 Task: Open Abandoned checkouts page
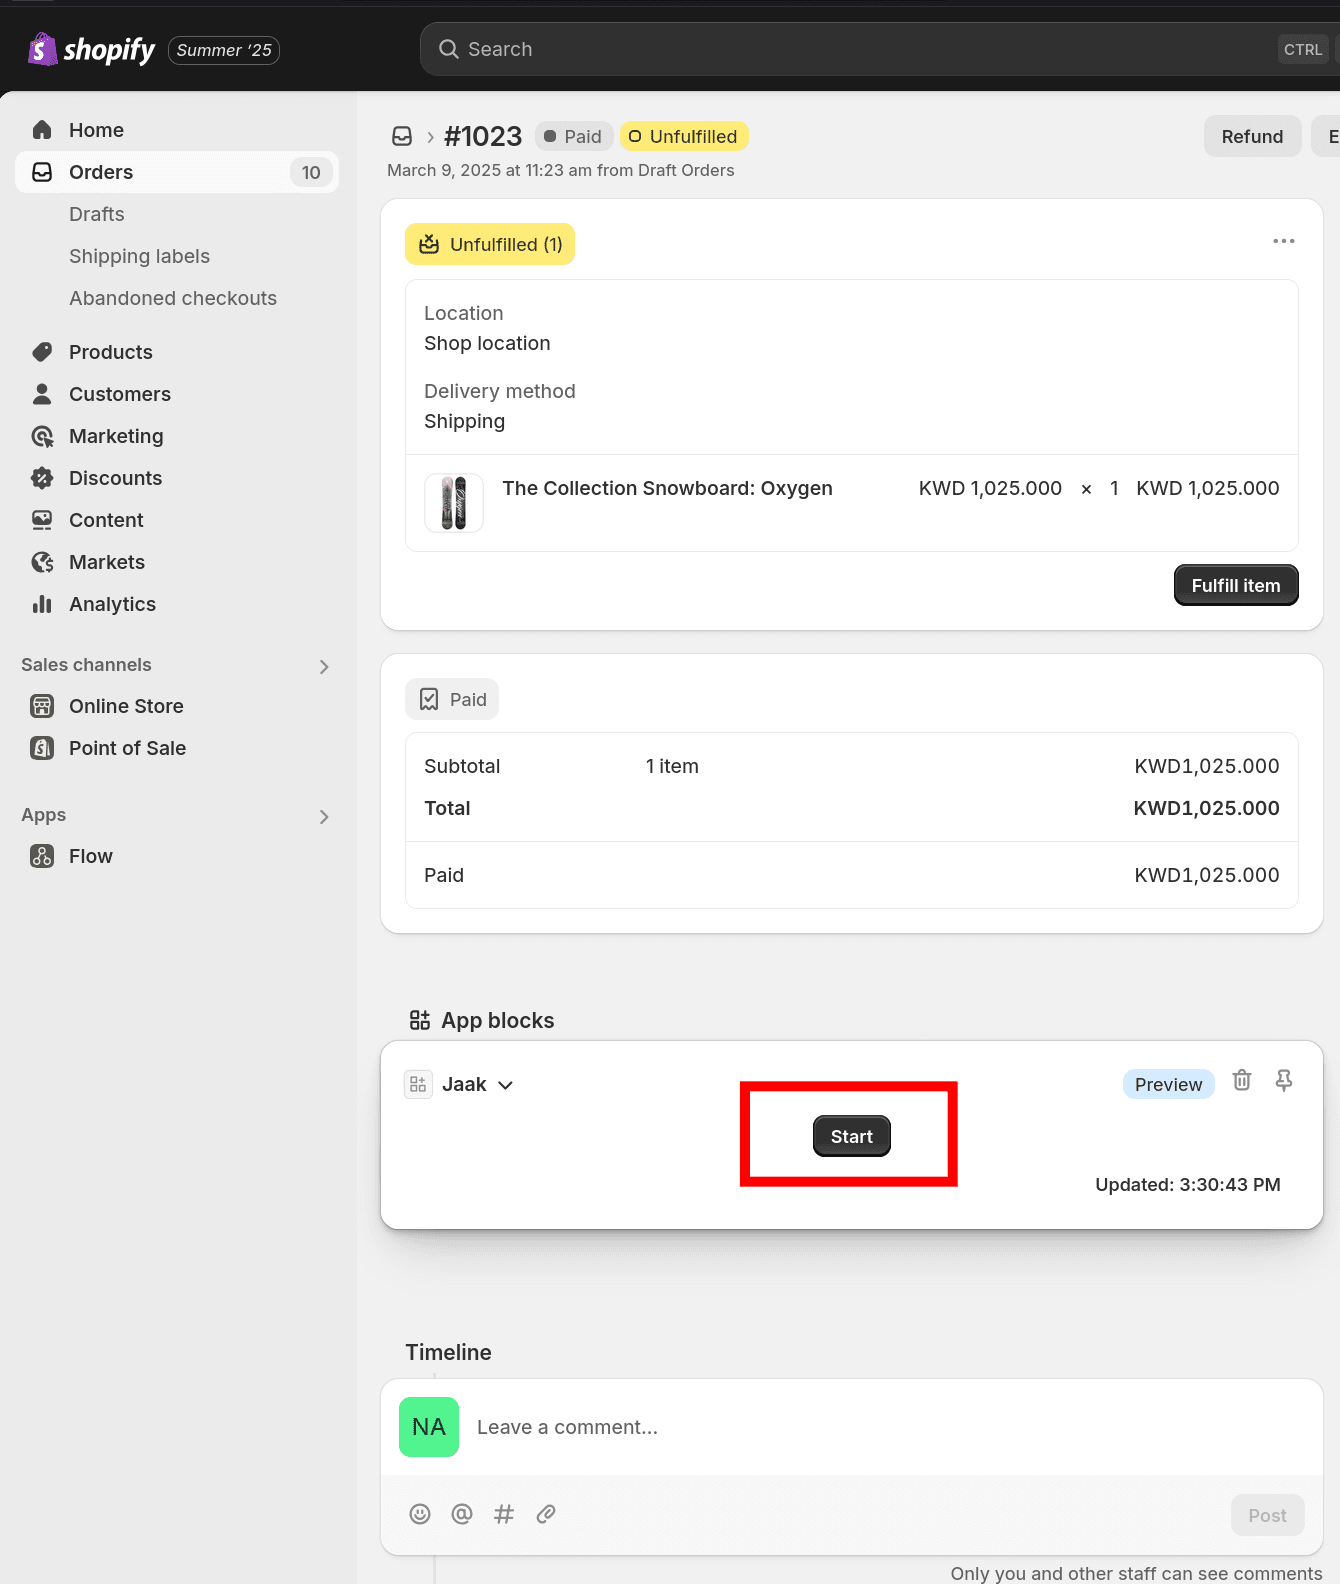(x=173, y=298)
